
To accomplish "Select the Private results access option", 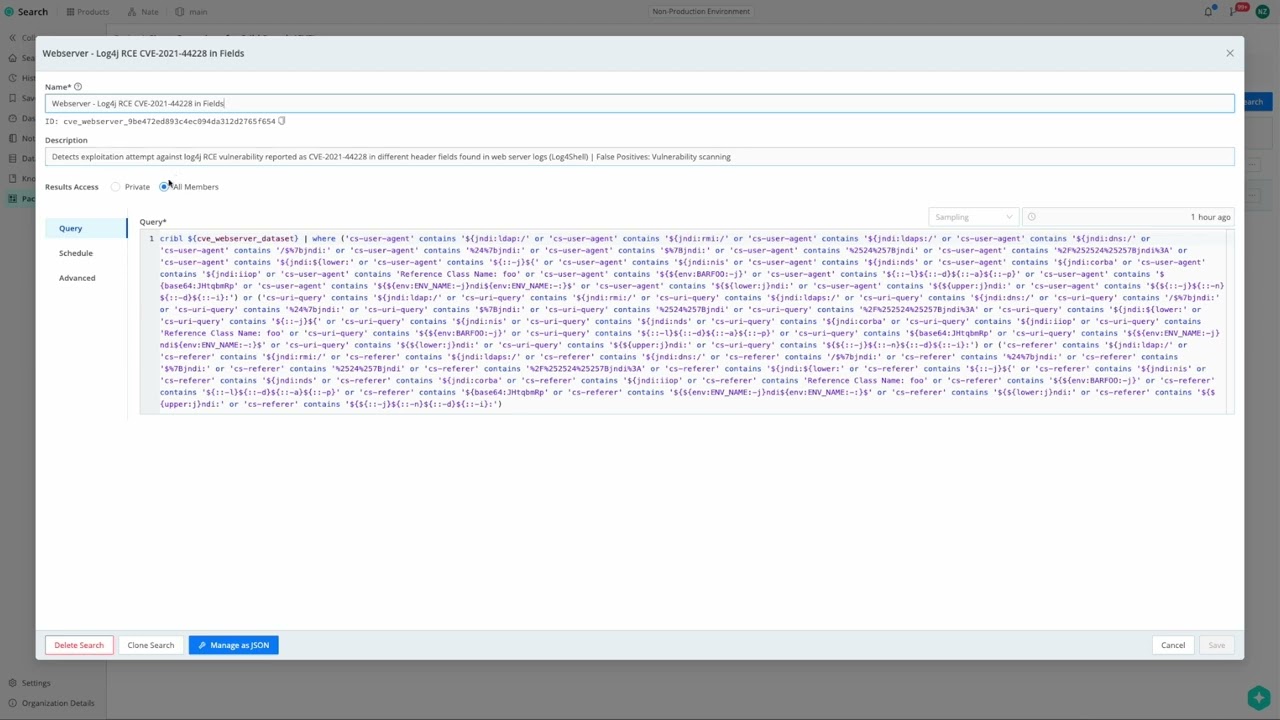I will (x=116, y=187).
